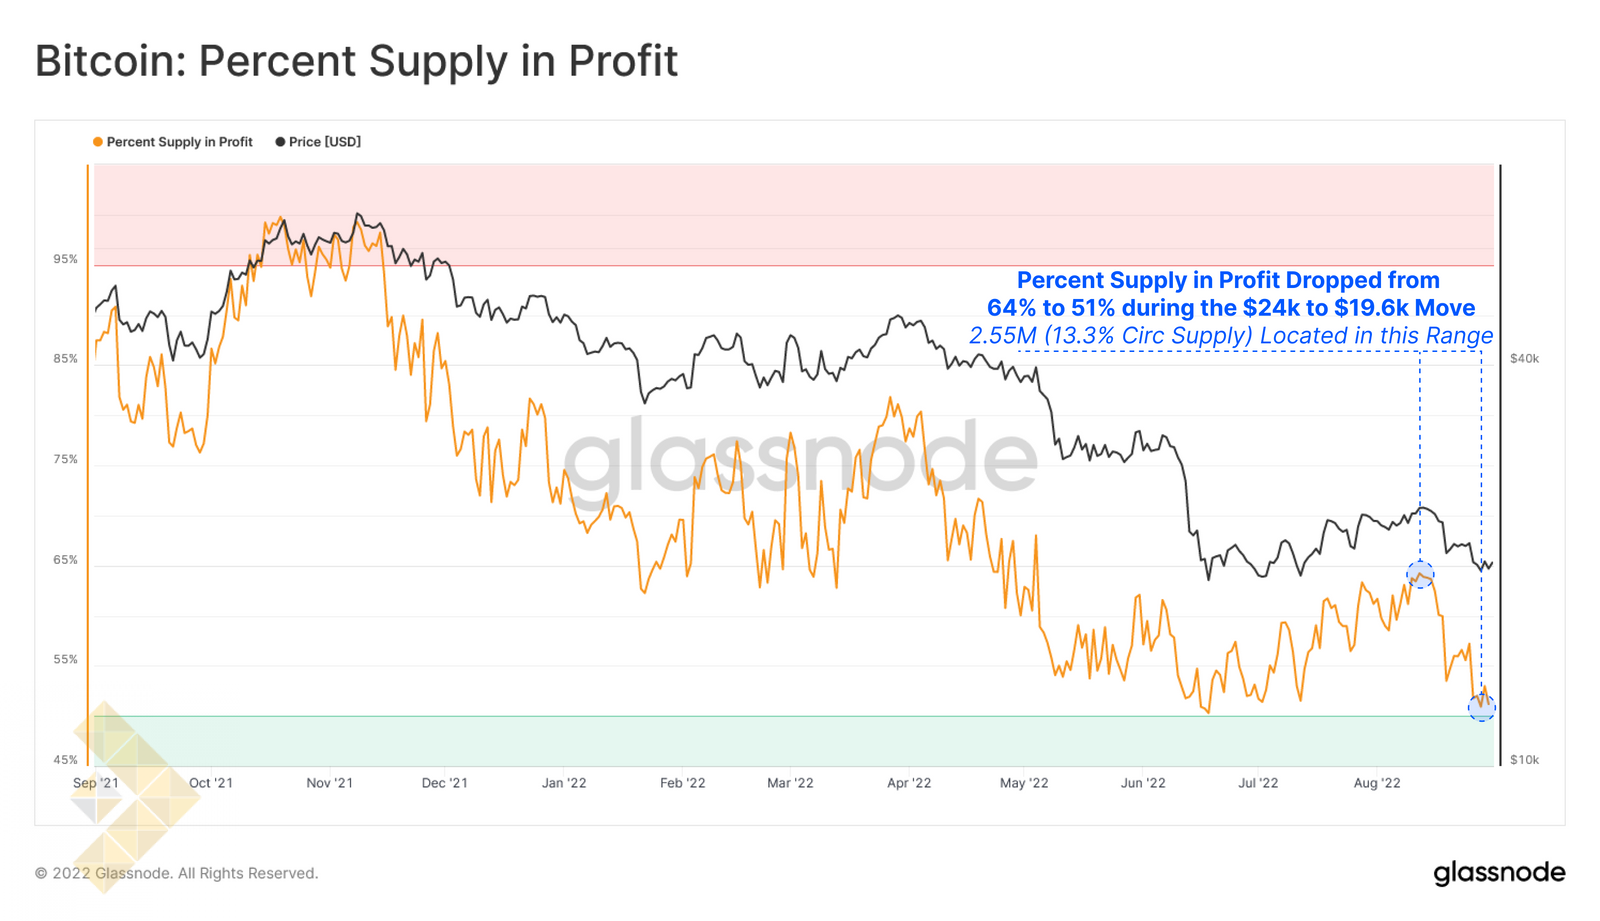The image size is (1600, 921).
Task: Click the lower blue dashed circle marker at 51%
Action: pyautogui.click(x=1481, y=708)
